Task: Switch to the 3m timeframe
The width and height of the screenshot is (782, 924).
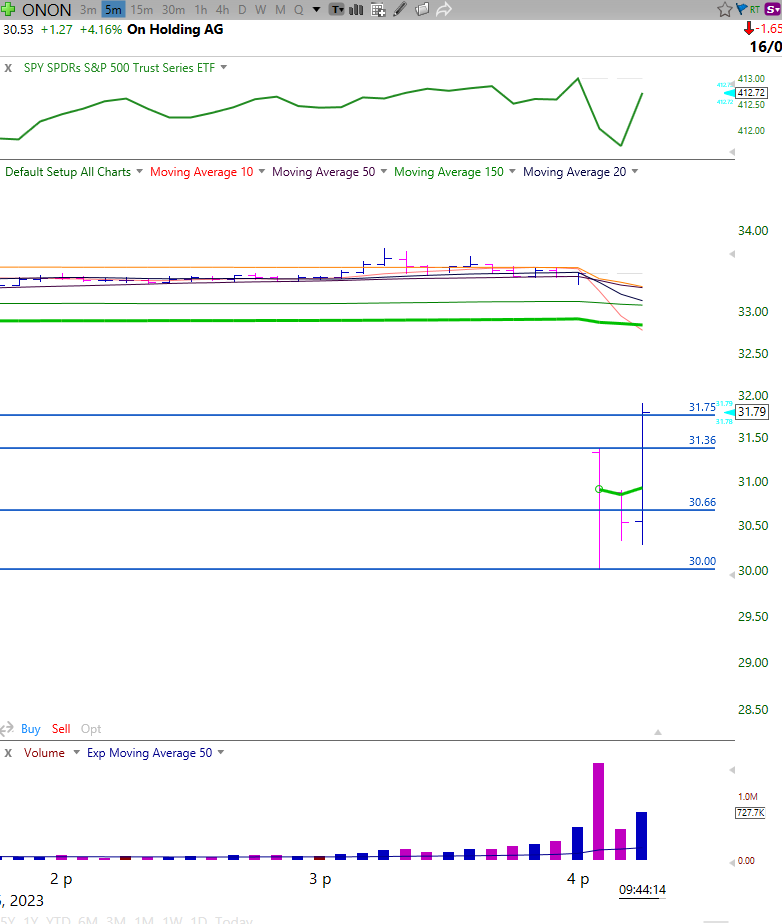Action: 88,10
